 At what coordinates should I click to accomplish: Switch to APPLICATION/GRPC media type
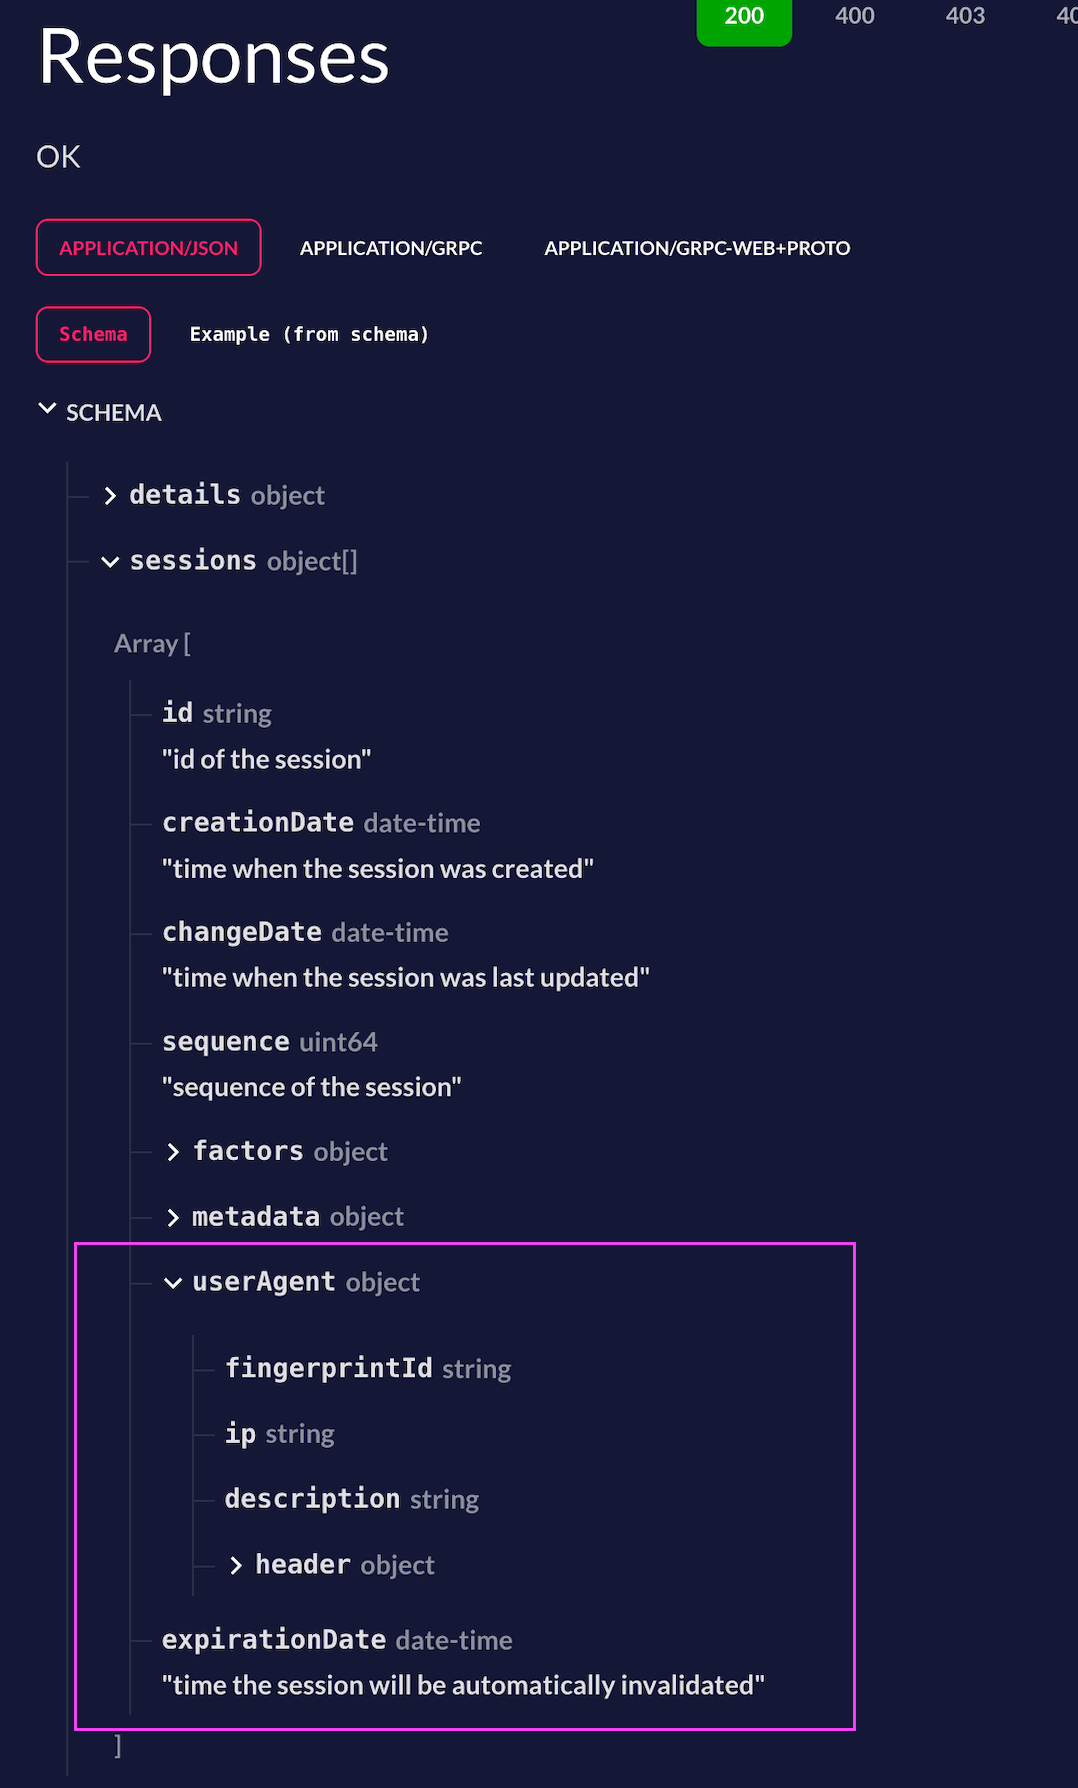pos(391,248)
